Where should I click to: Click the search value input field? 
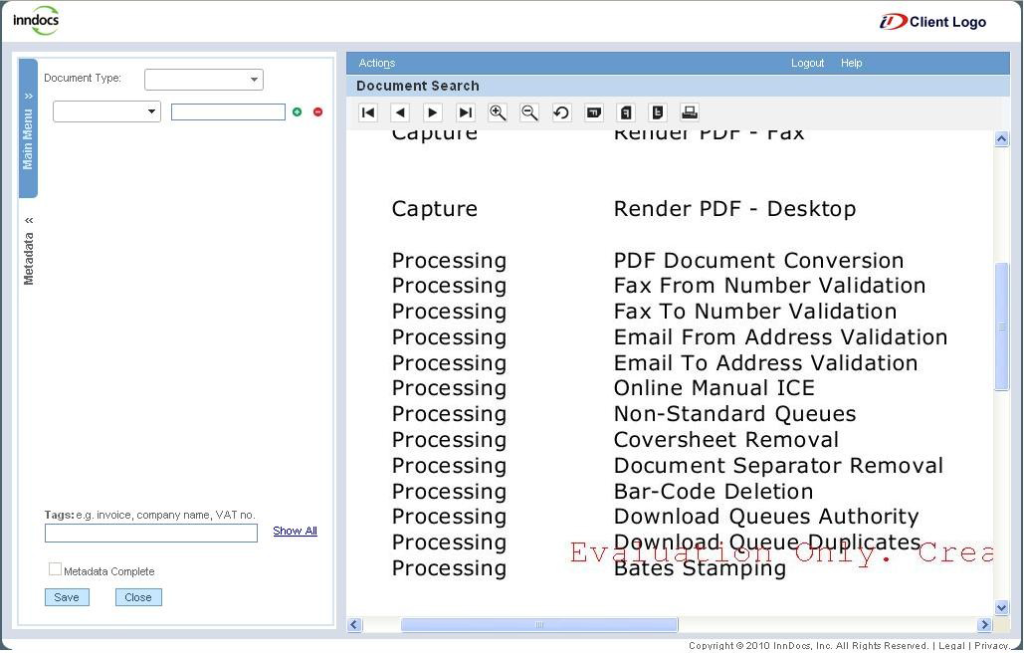click(228, 112)
